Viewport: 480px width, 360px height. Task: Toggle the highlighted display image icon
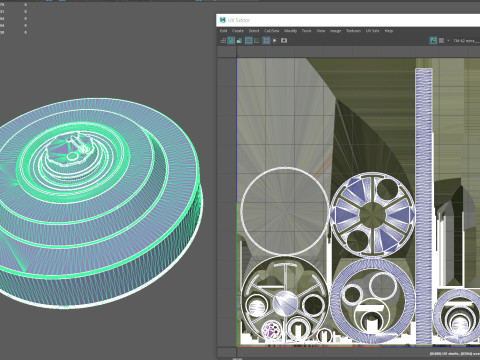point(433,41)
